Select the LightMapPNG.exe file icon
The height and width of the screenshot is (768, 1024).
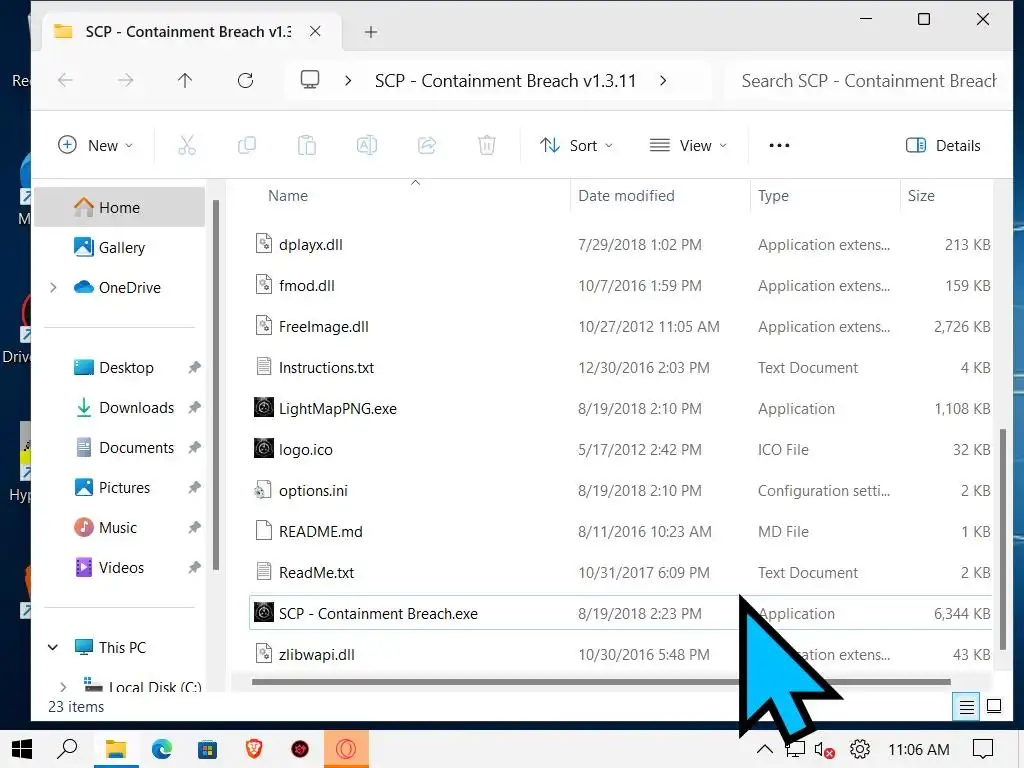(264, 408)
